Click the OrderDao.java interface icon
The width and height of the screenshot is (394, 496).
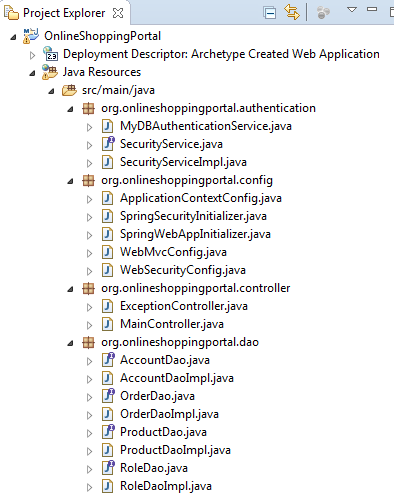pos(108,396)
